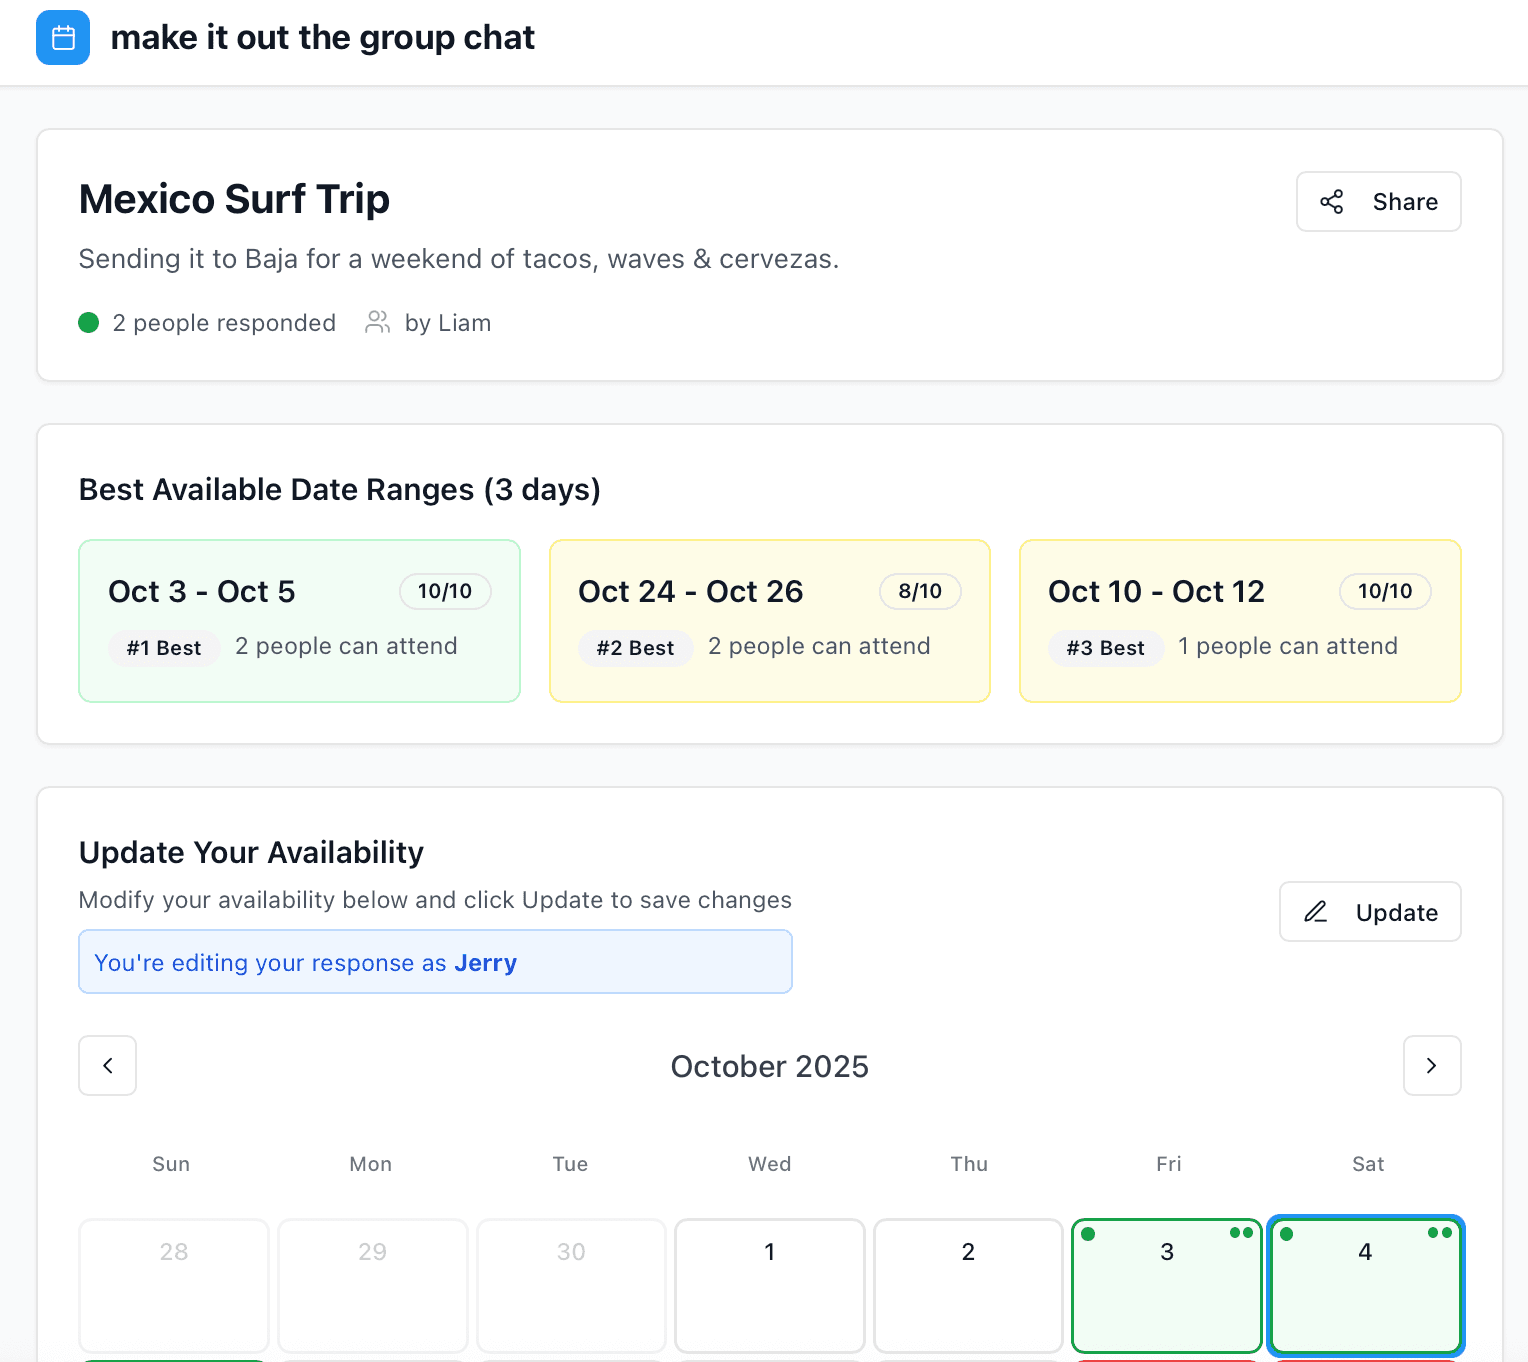This screenshot has height=1362, width=1528.
Task: Click the blue calendar app logo
Action: [x=63, y=38]
